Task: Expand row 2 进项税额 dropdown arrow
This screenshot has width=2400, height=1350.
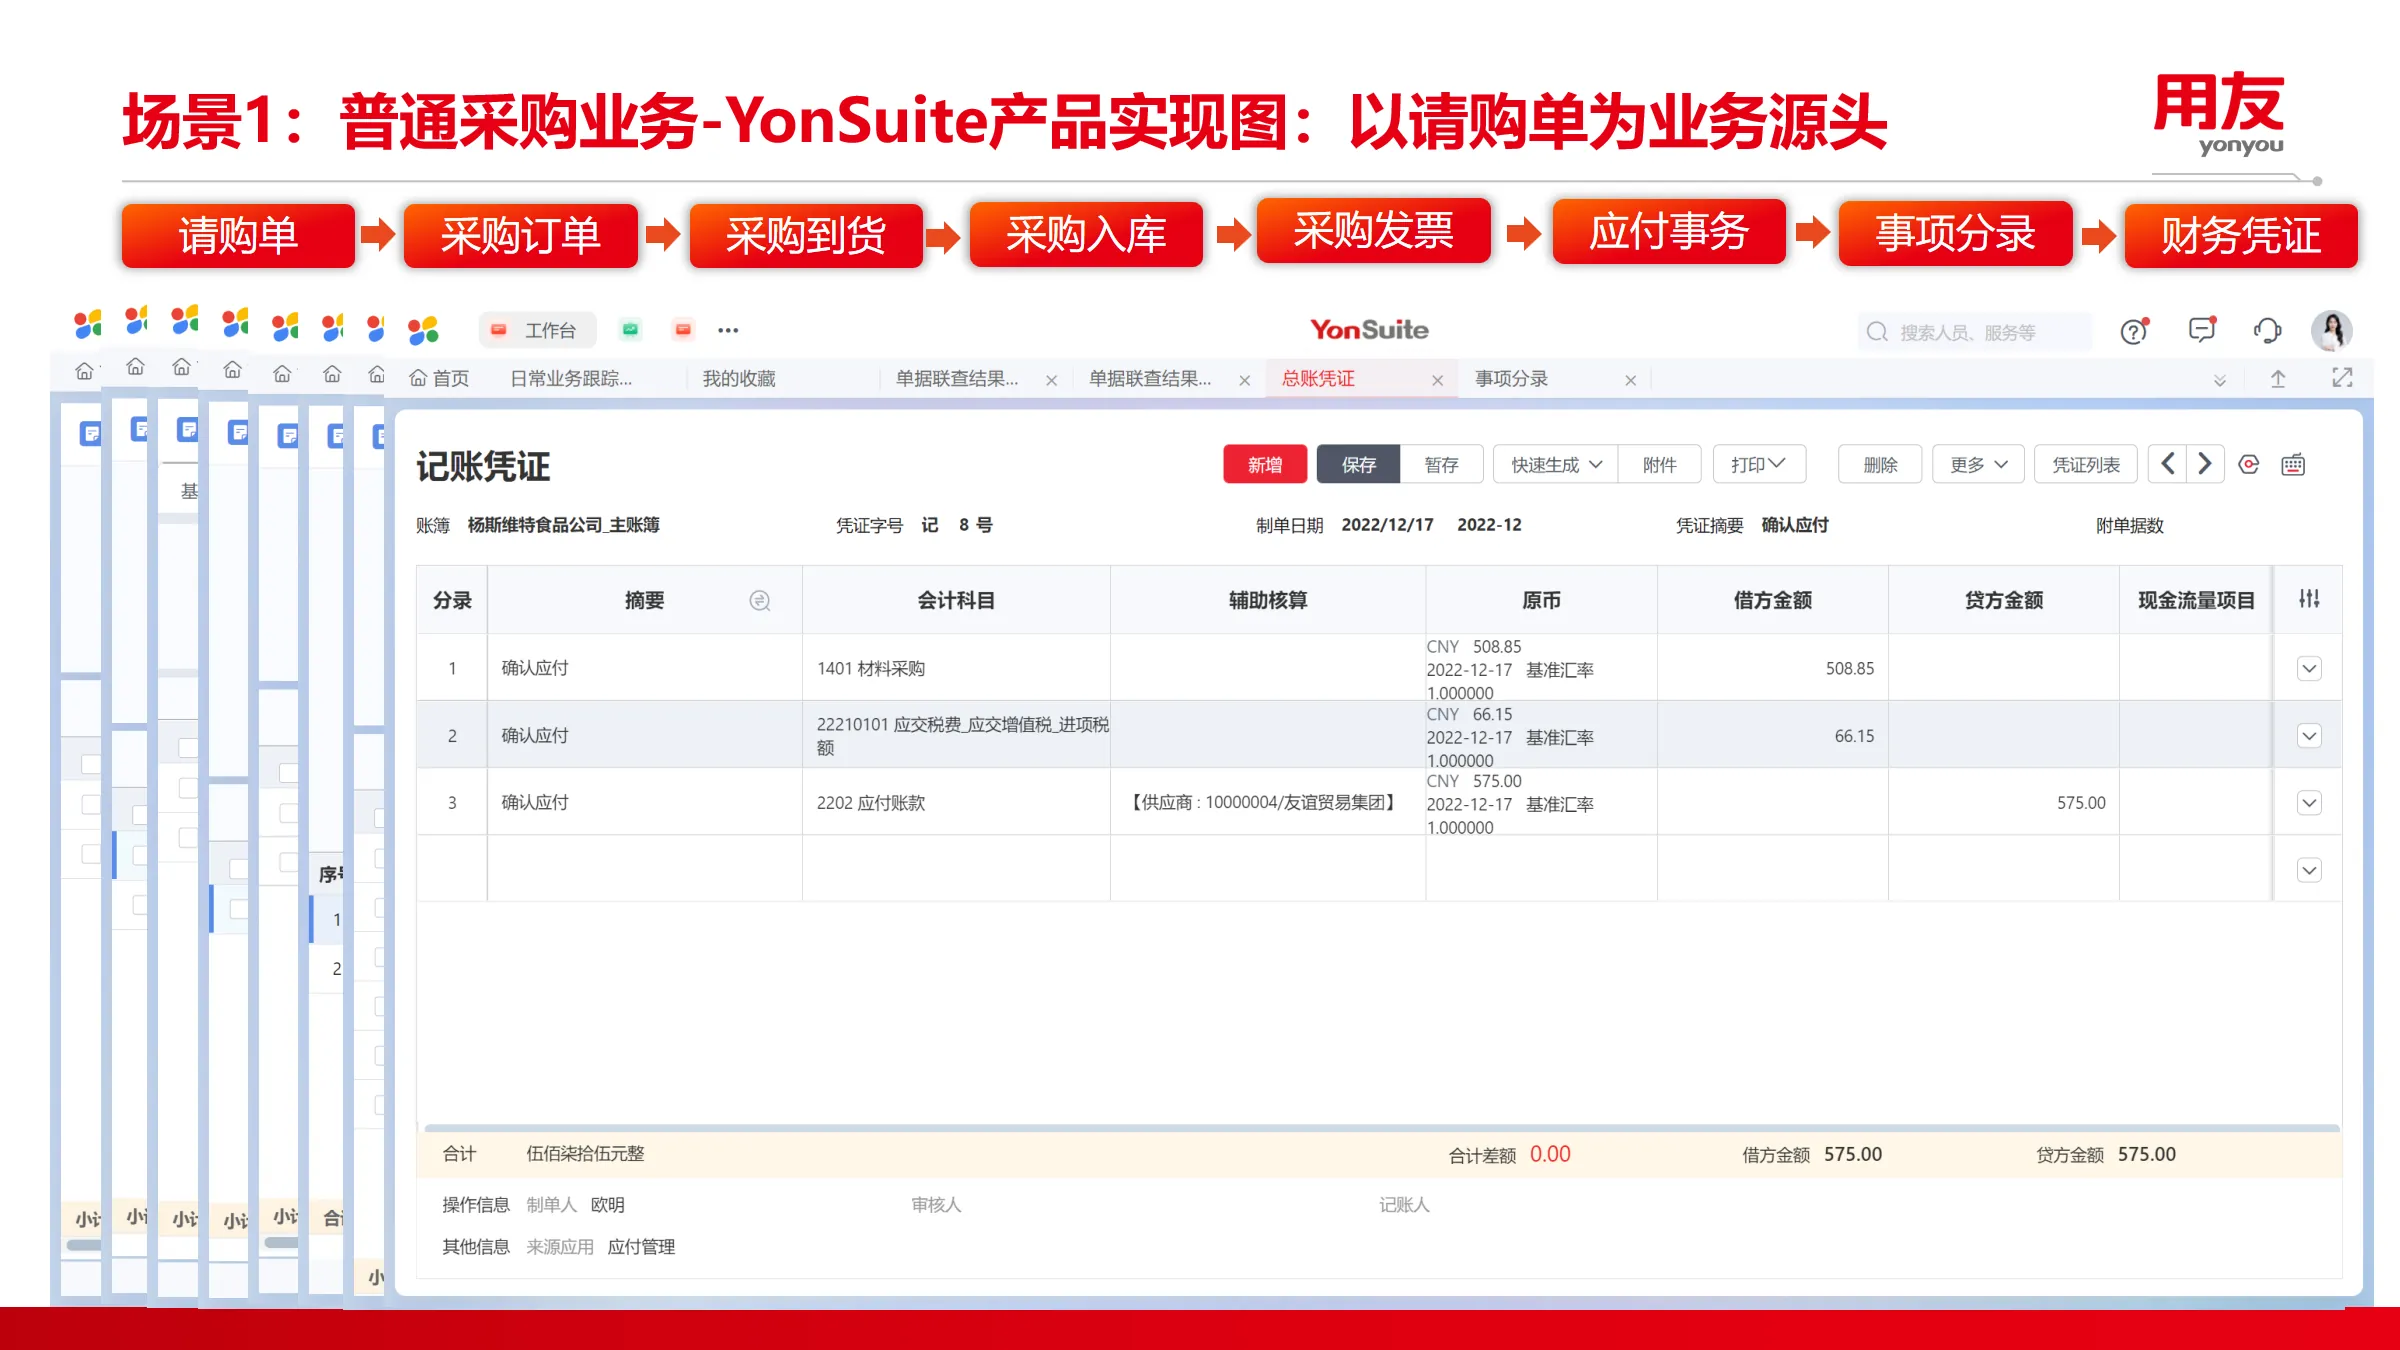Action: pyautogui.click(x=2309, y=736)
